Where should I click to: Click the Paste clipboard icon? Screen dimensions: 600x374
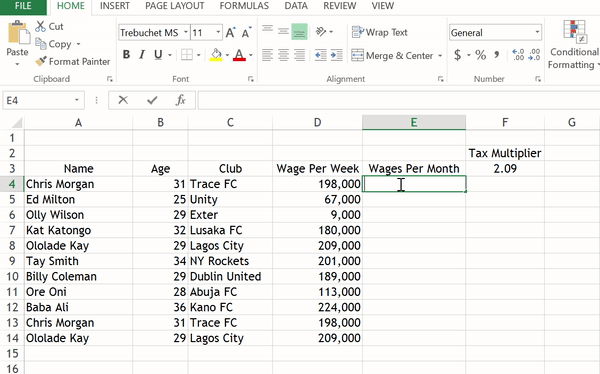[x=18, y=33]
